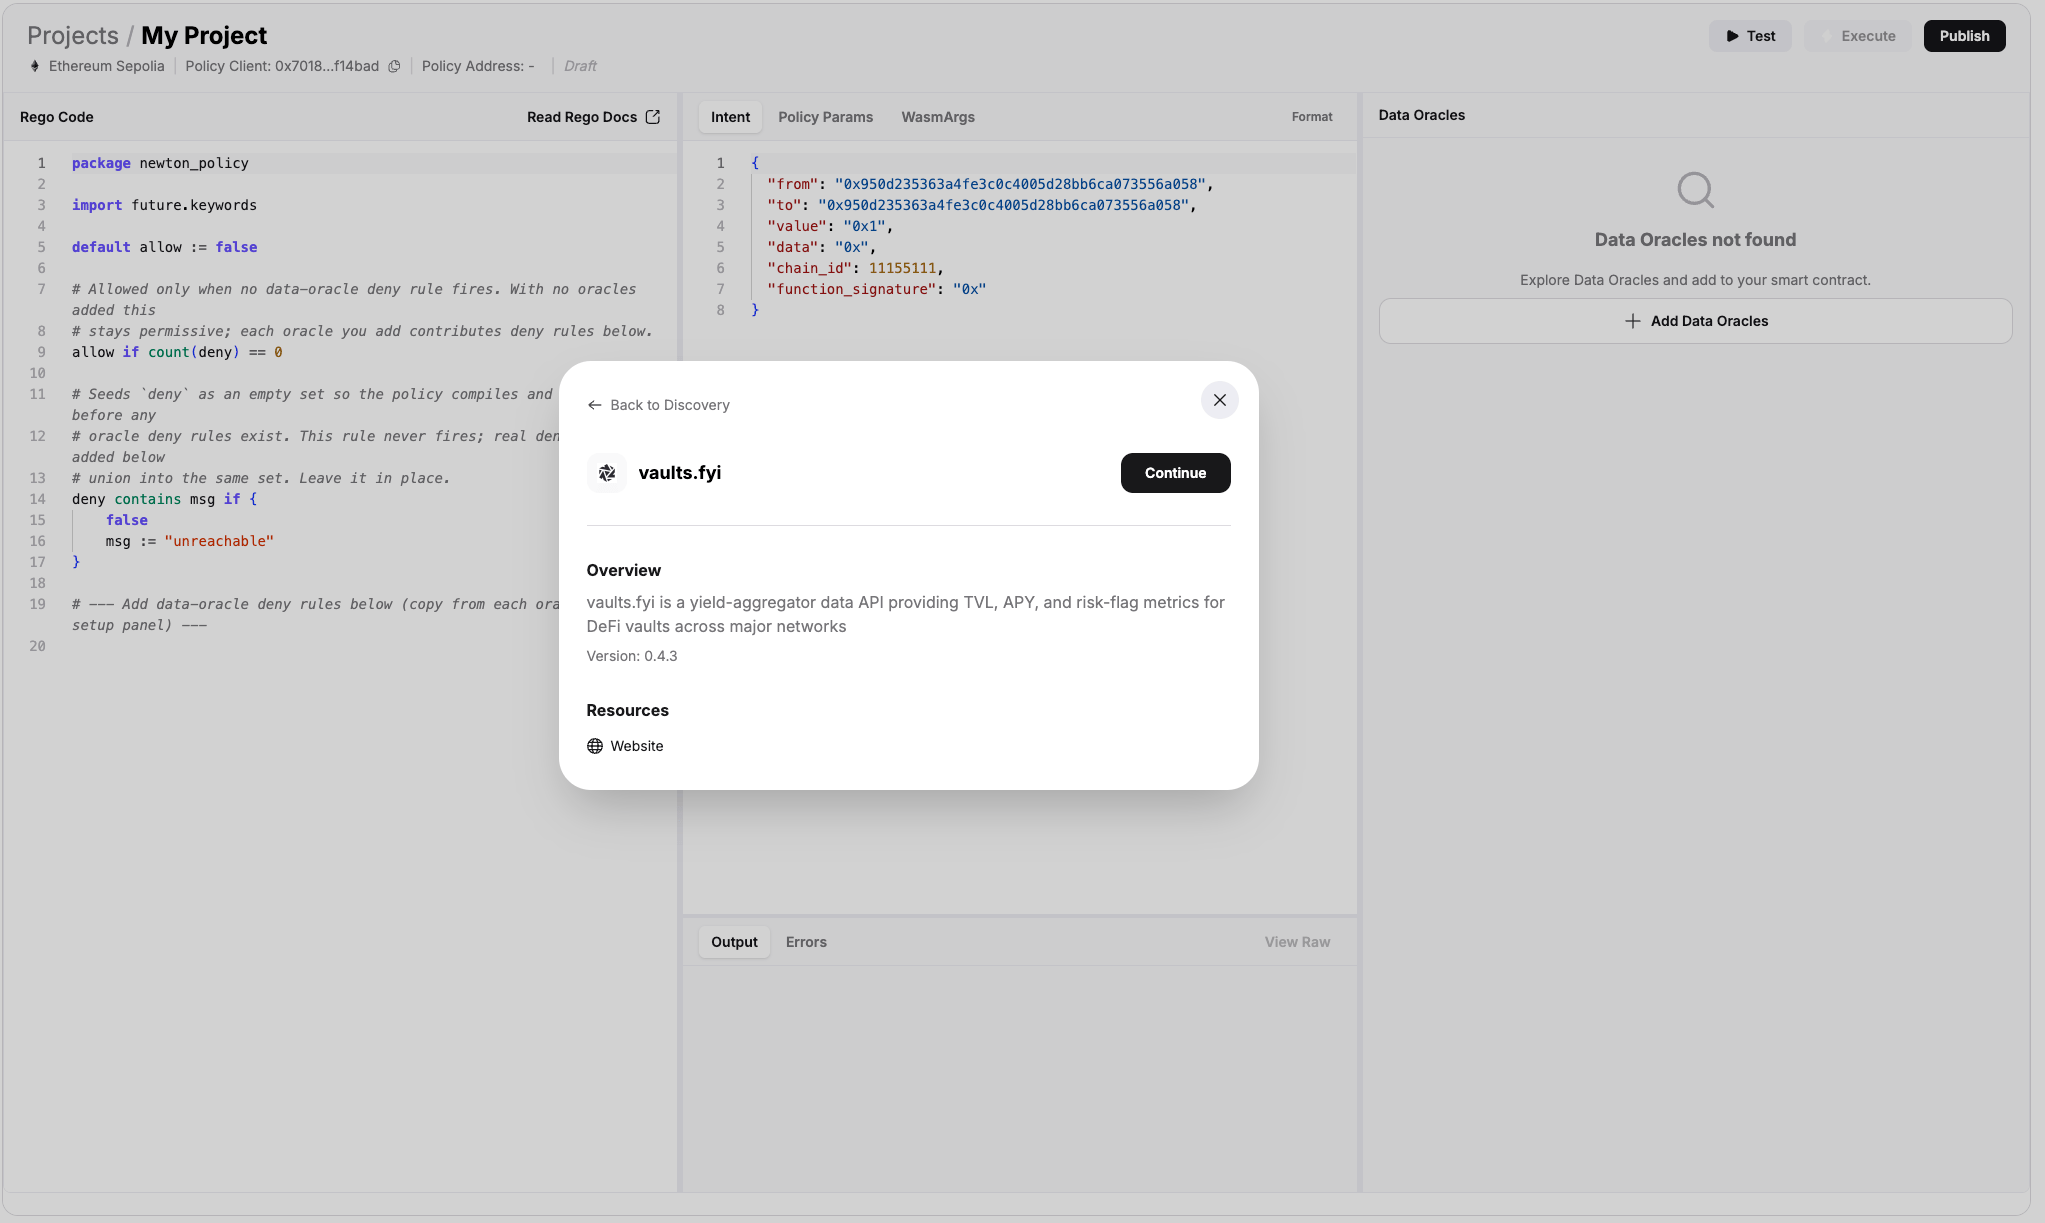Click the "to" address in Intent JSON
Image resolution: width=2045 pixels, height=1223 pixels.
(x=1003, y=205)
